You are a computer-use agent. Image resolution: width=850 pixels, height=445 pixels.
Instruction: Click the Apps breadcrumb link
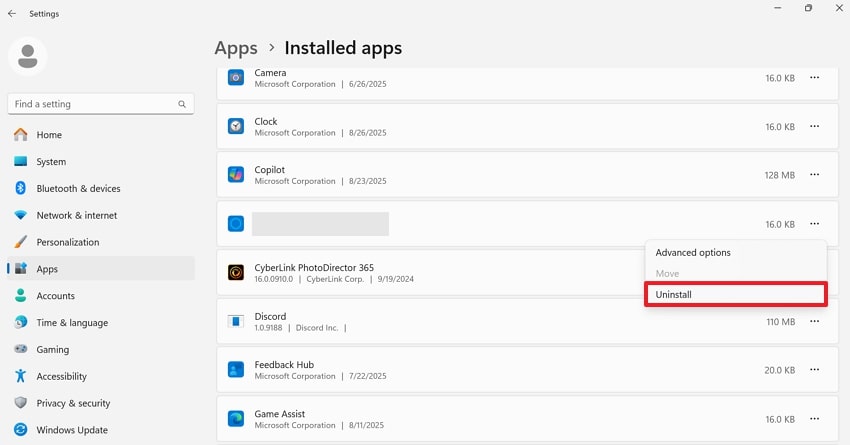pos(236,48)
